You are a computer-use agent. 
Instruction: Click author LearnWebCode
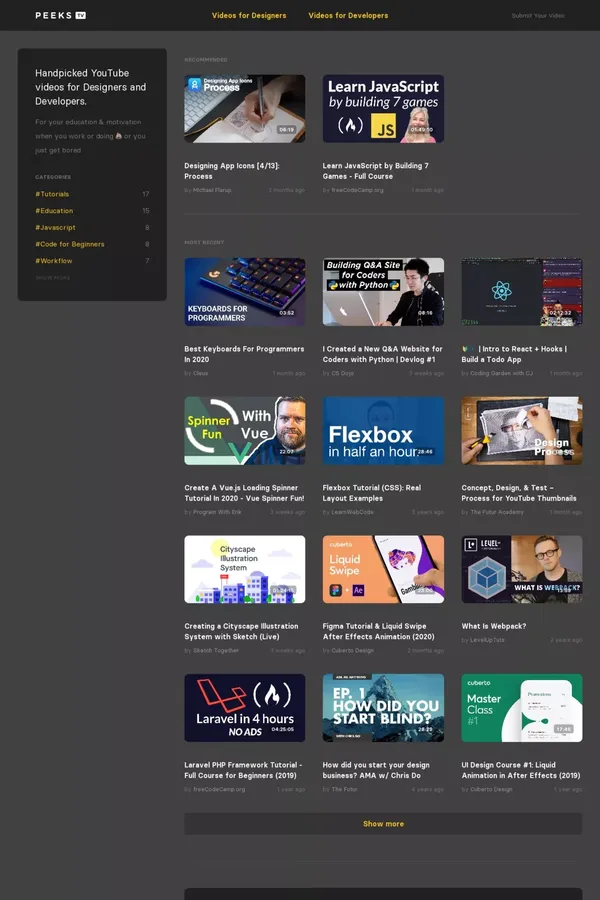pos(353,512)
